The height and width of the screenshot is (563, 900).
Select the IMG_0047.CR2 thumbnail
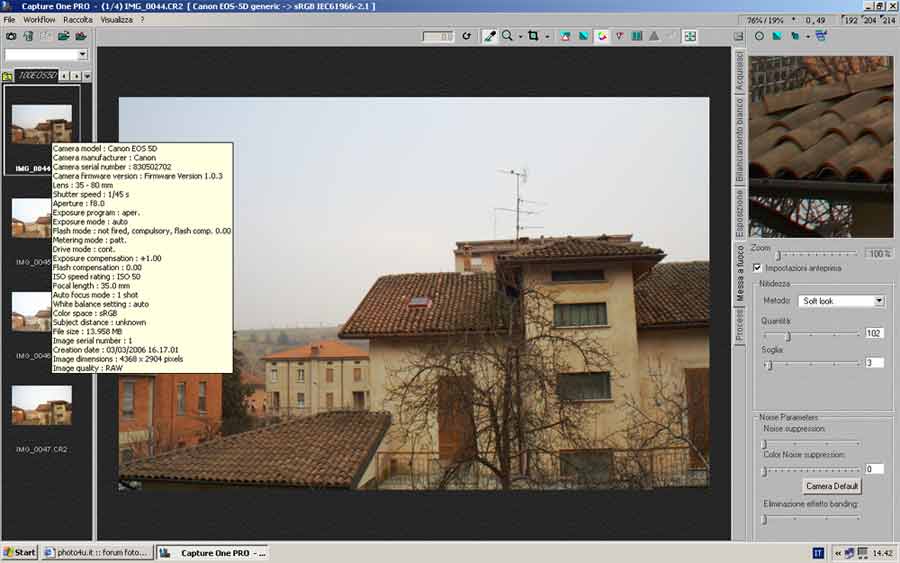point(41,405)
